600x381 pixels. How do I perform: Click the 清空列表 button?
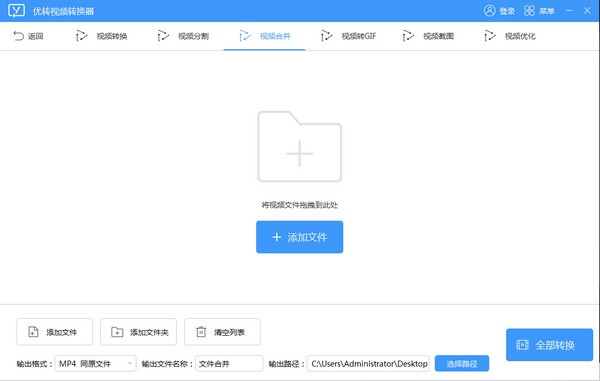click(x=222, y=332)
